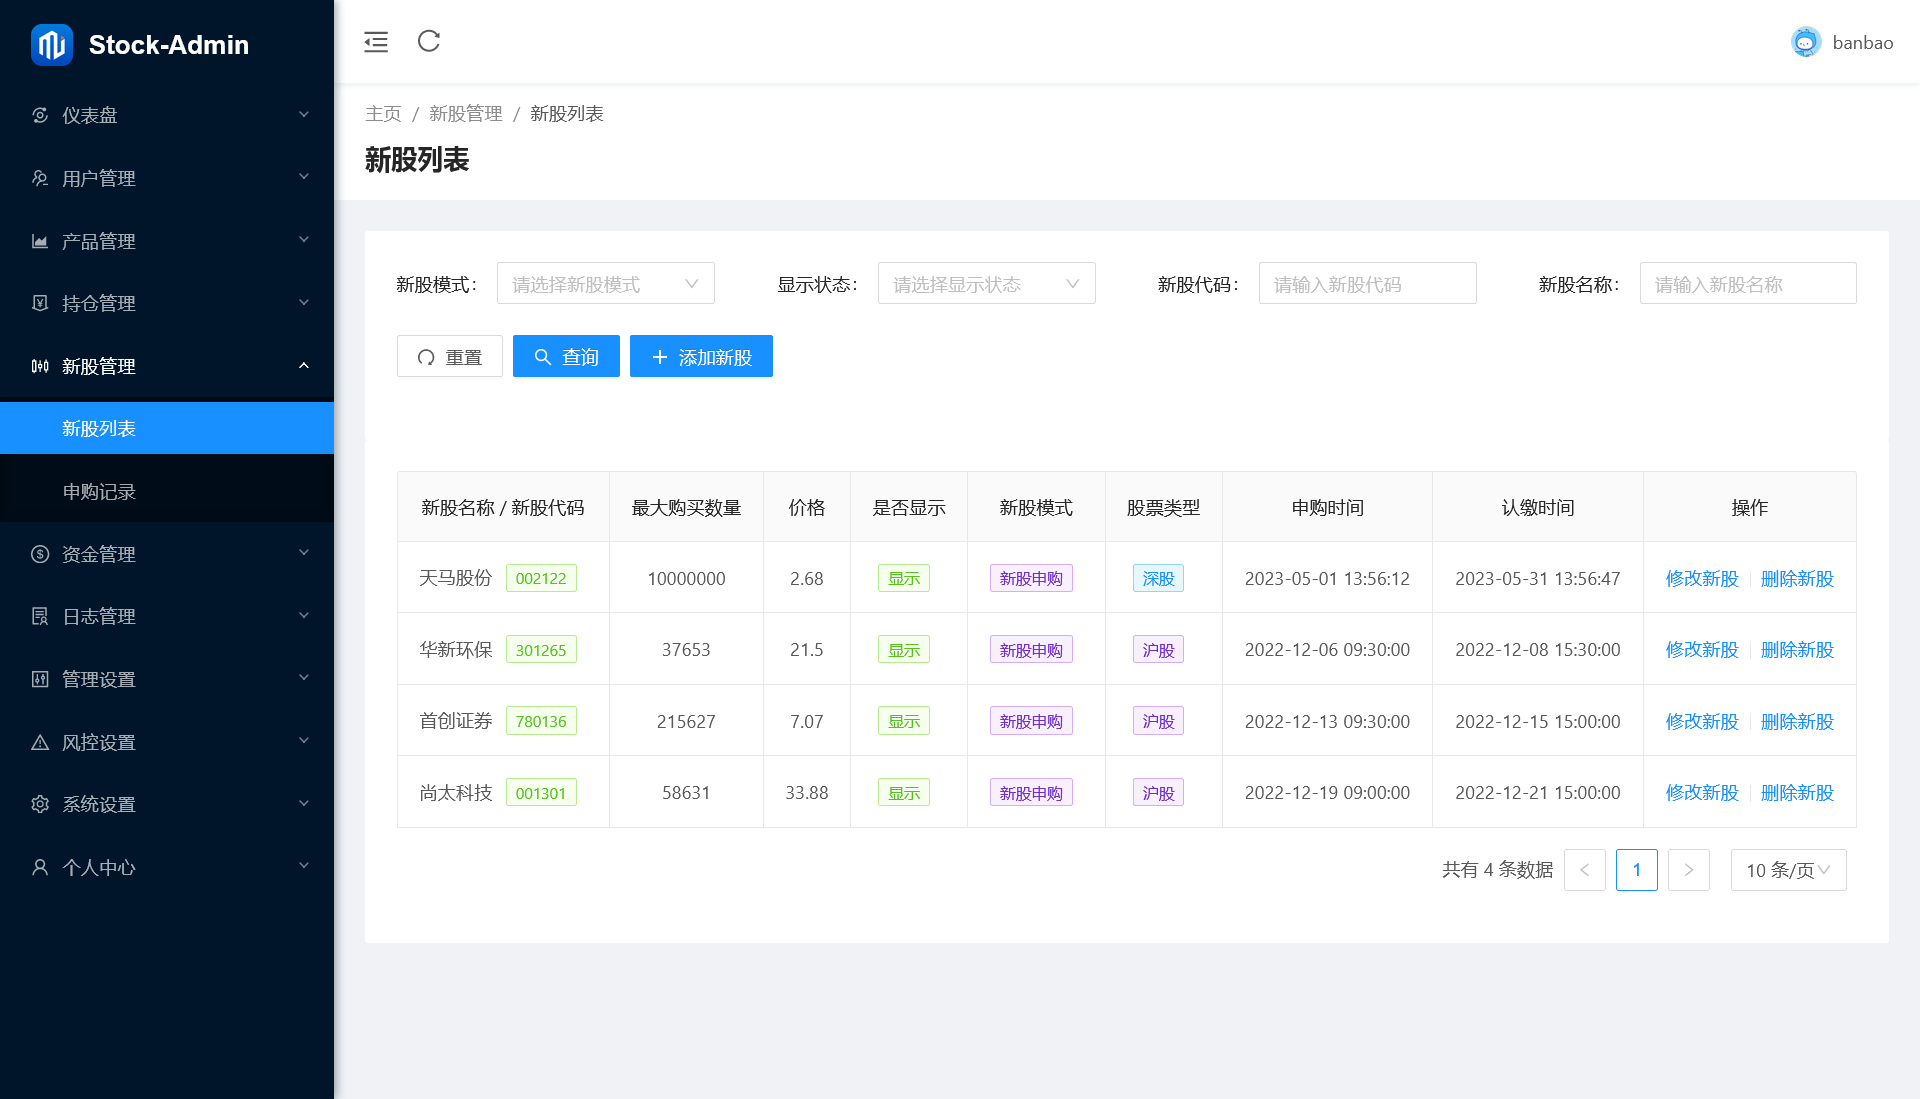The height and width of the screenshot is (1099, 1920).
Task: Click the 添加新股 button
Action: [701, 356]
